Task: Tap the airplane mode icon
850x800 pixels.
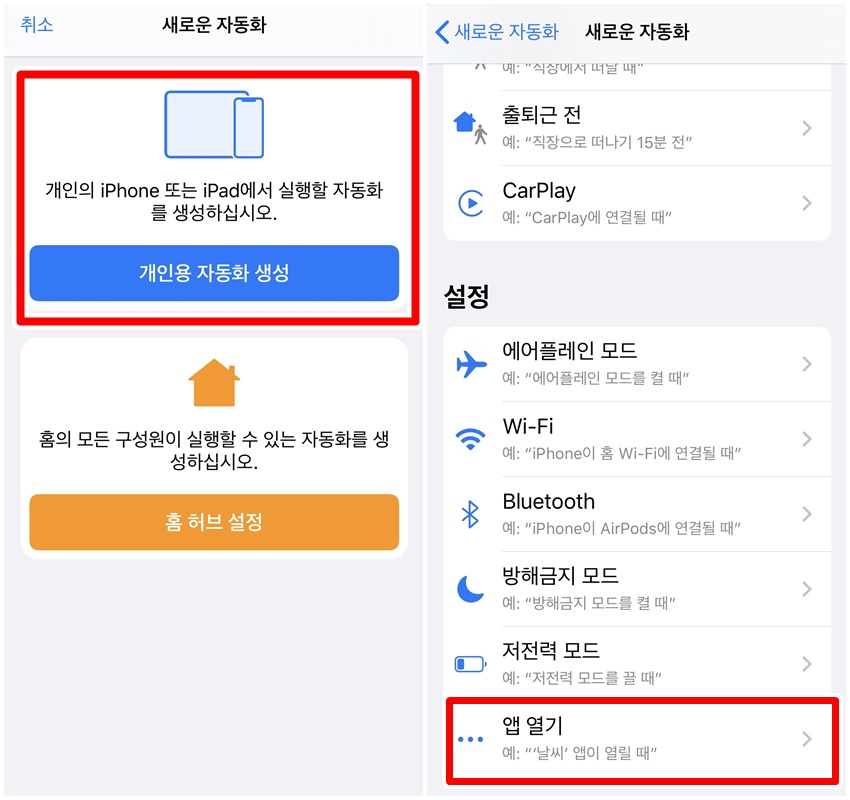Action: pyautogui.click(x=470, y=364)
